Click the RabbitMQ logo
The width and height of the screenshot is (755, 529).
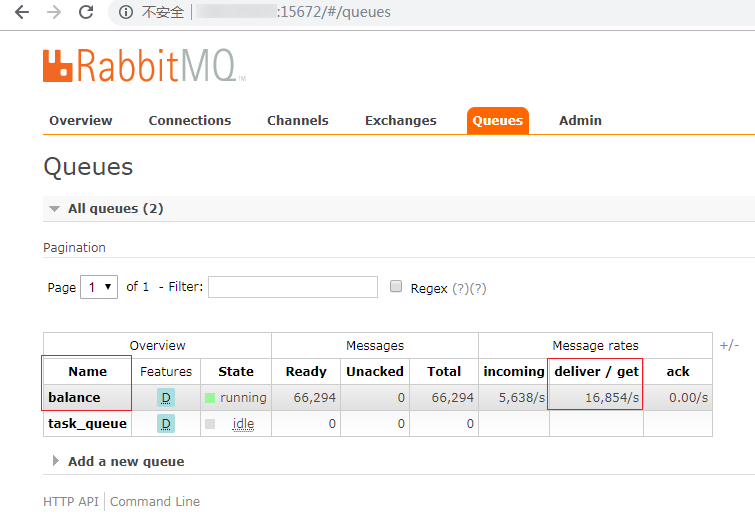pyautogui.click(x=144, y=65)
